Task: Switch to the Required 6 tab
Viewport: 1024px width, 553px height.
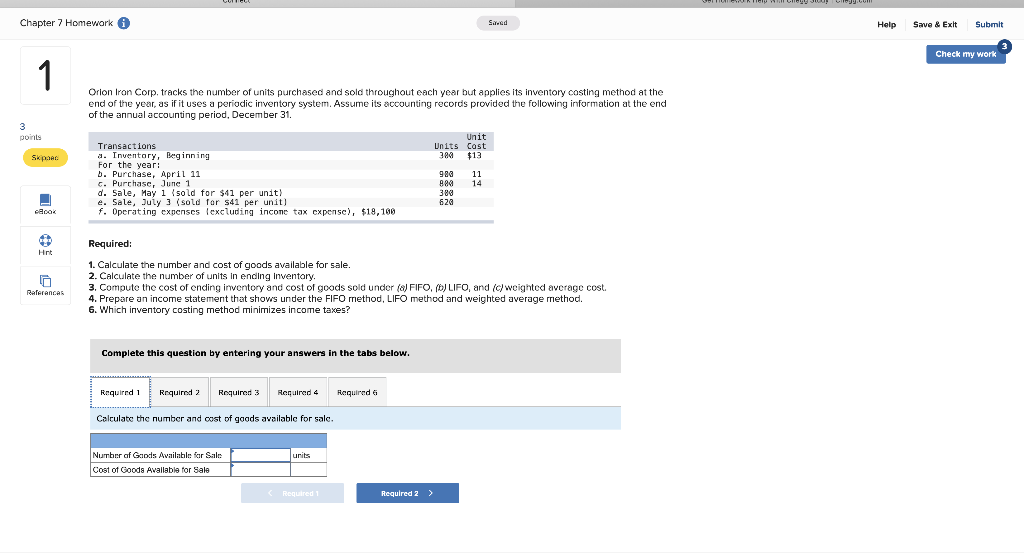Action: point(357,392)
